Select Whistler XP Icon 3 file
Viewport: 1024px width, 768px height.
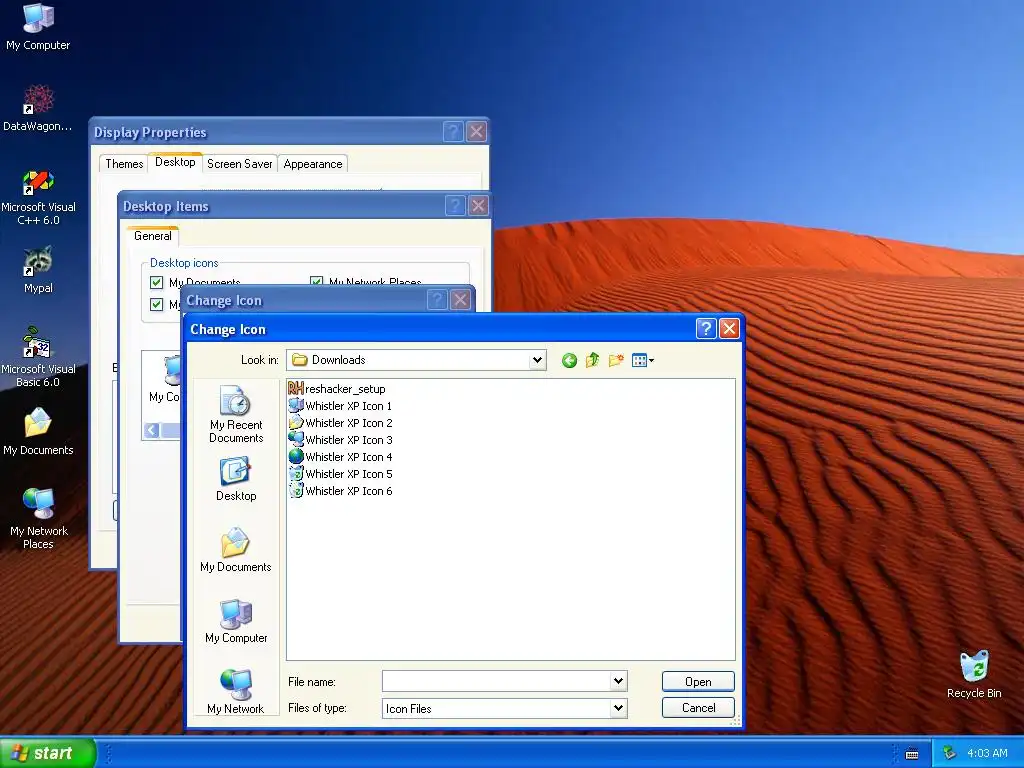[340, 440]
